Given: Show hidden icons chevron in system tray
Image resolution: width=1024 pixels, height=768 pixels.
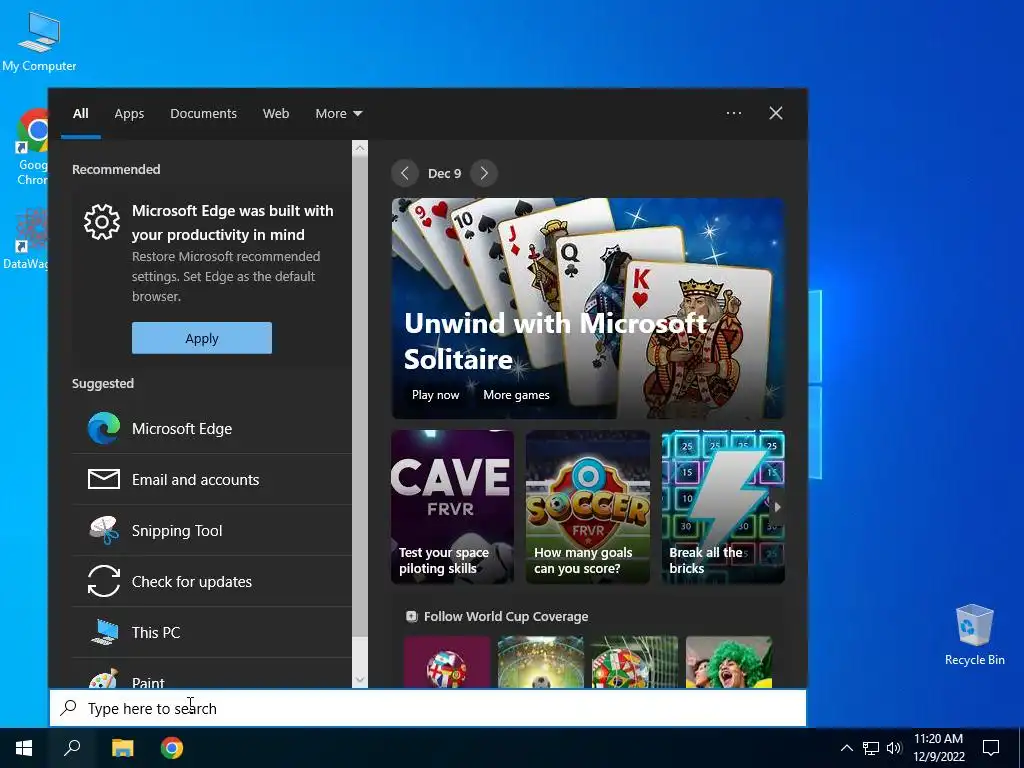Looking at the screenshot, I should 846,748.
